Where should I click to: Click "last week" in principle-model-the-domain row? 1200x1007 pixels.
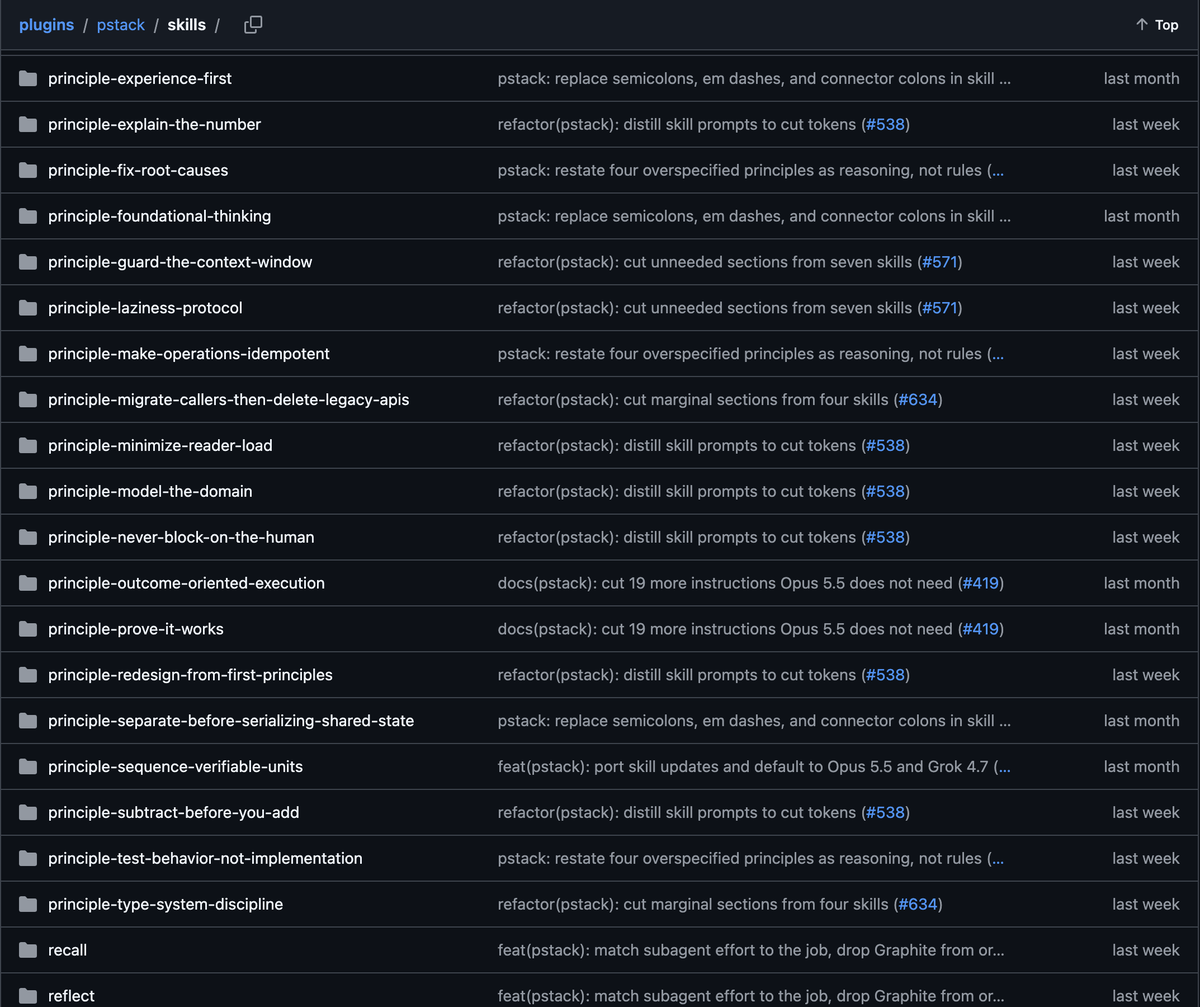click(1146, 491)
